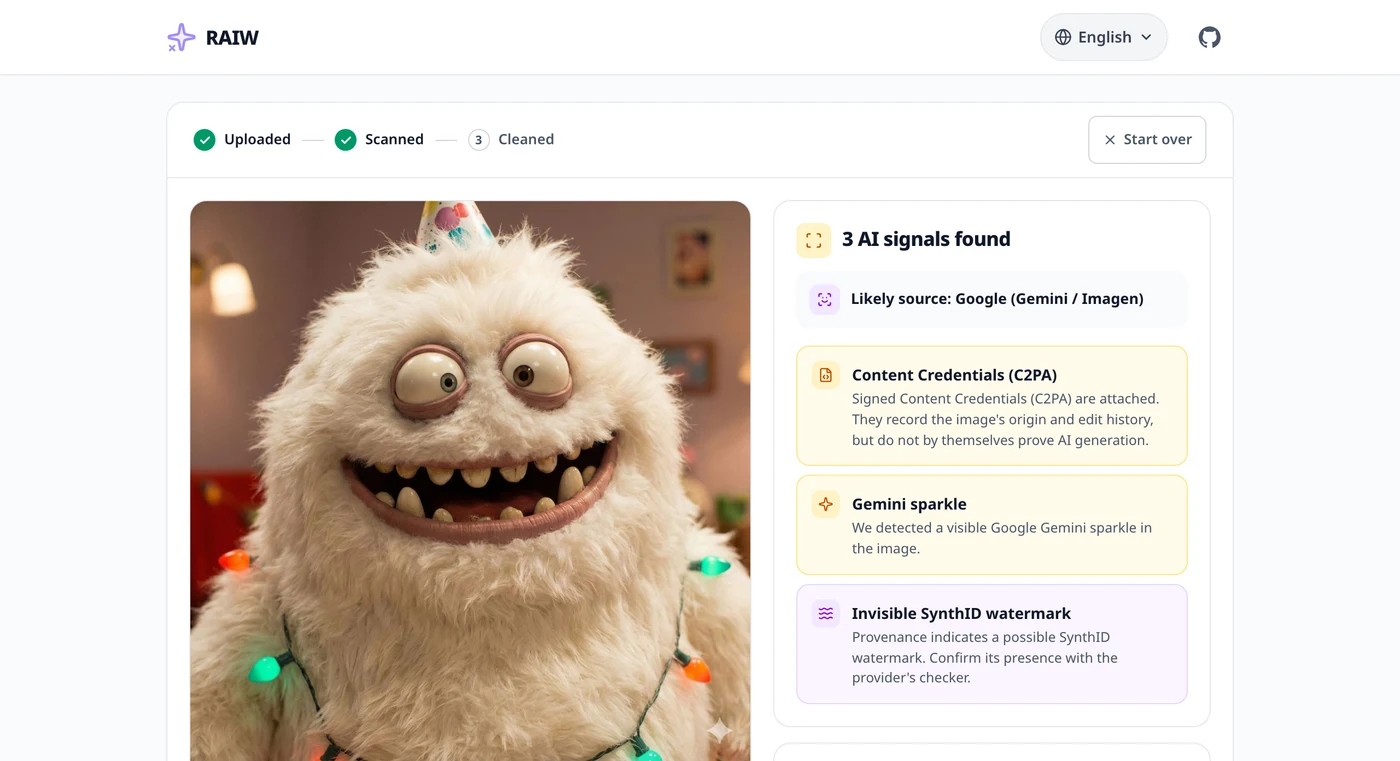Click 'Likely source: Google (Gemini / Imagen)' text
Screen dimensions: 1400x761
click(997, 299)
